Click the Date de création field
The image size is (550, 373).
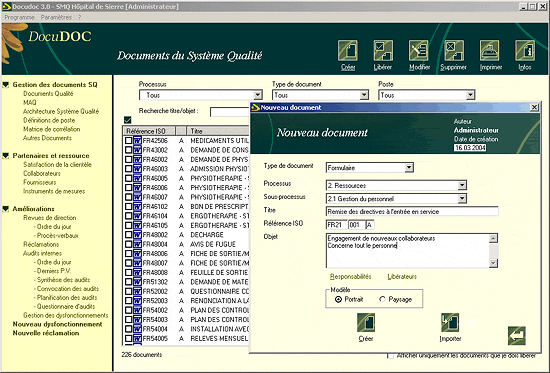click(x=470, y=148)
